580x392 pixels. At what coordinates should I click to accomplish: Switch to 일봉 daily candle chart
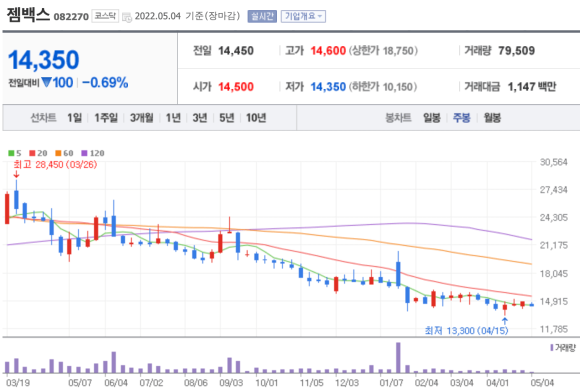click(x=432, y=118)
